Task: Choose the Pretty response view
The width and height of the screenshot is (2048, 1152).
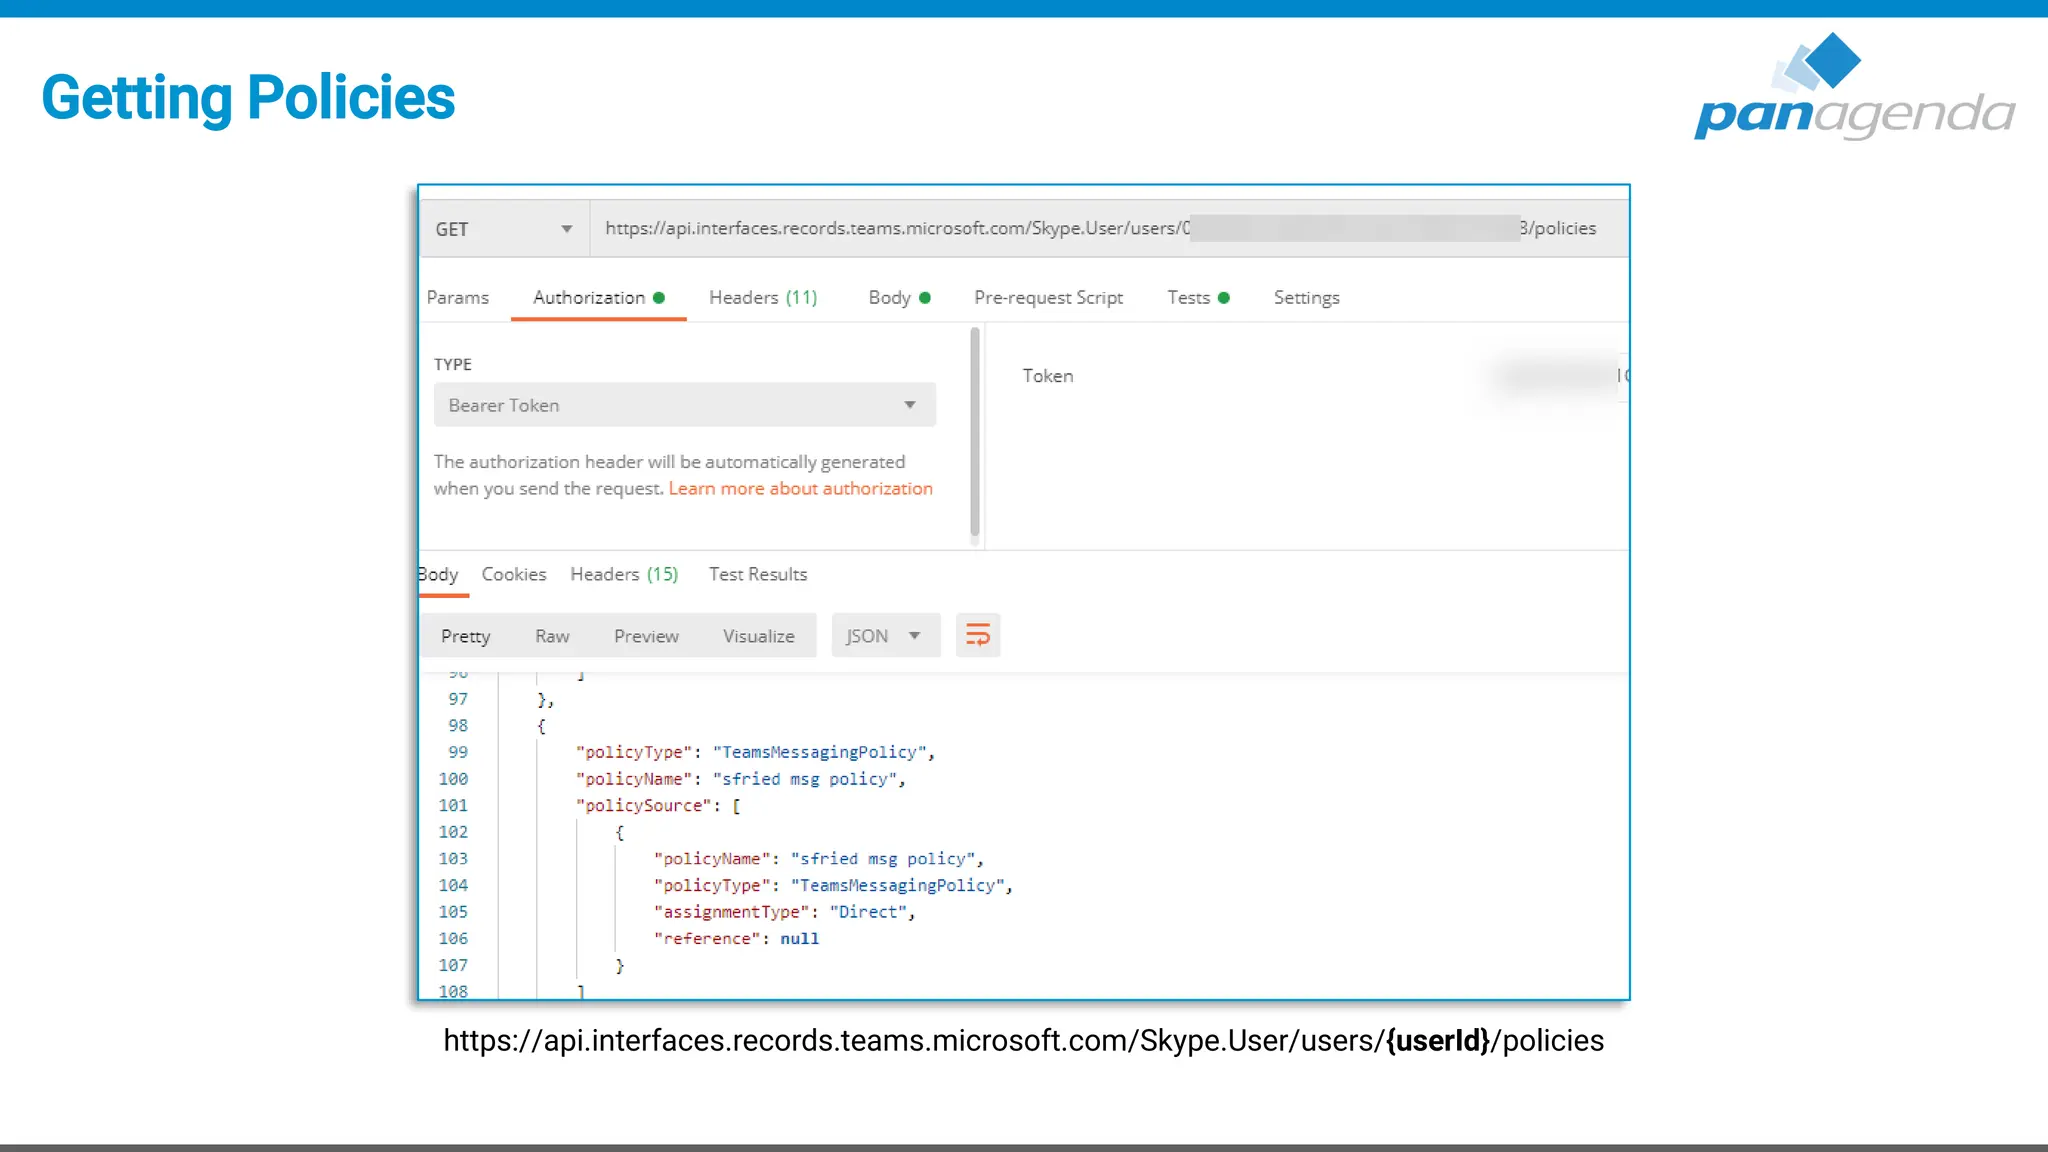Action: tap(465, 636)
